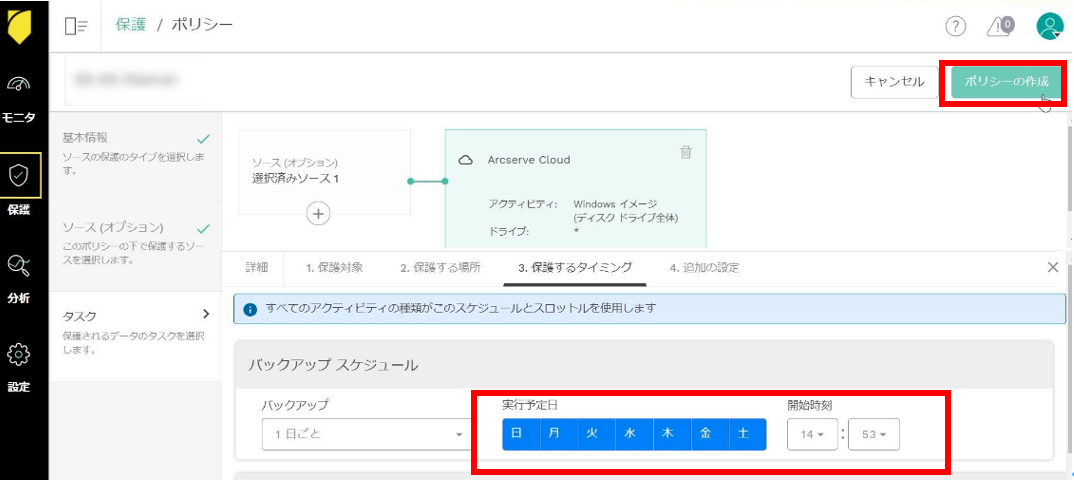Toggle the 日 (Sunday) day button
The image size is (1074, 488).
click(516, 434)
